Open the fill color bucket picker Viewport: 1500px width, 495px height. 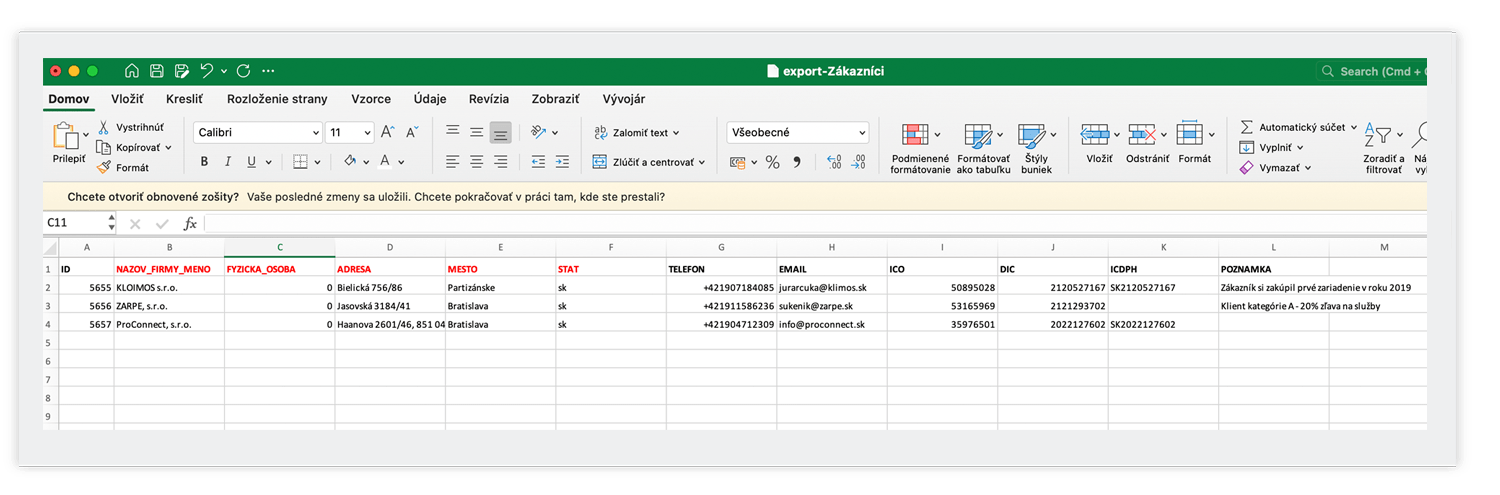coord(350,162)
